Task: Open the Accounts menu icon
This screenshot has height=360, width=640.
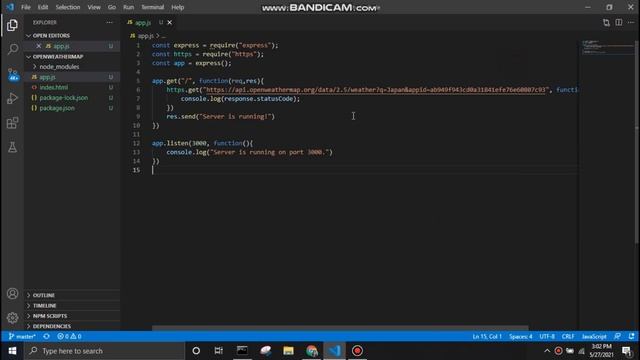Action: click(12, 293)
